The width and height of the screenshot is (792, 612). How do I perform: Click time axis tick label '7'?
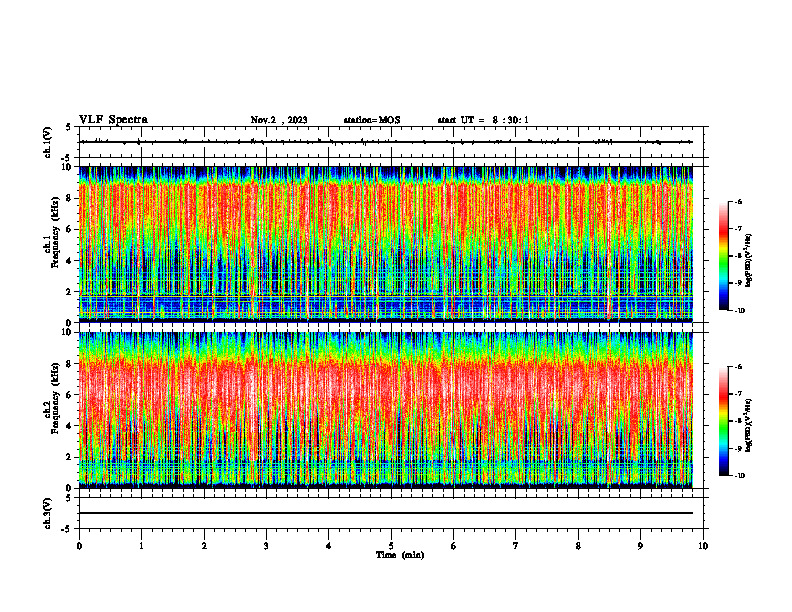click(516, 546)
